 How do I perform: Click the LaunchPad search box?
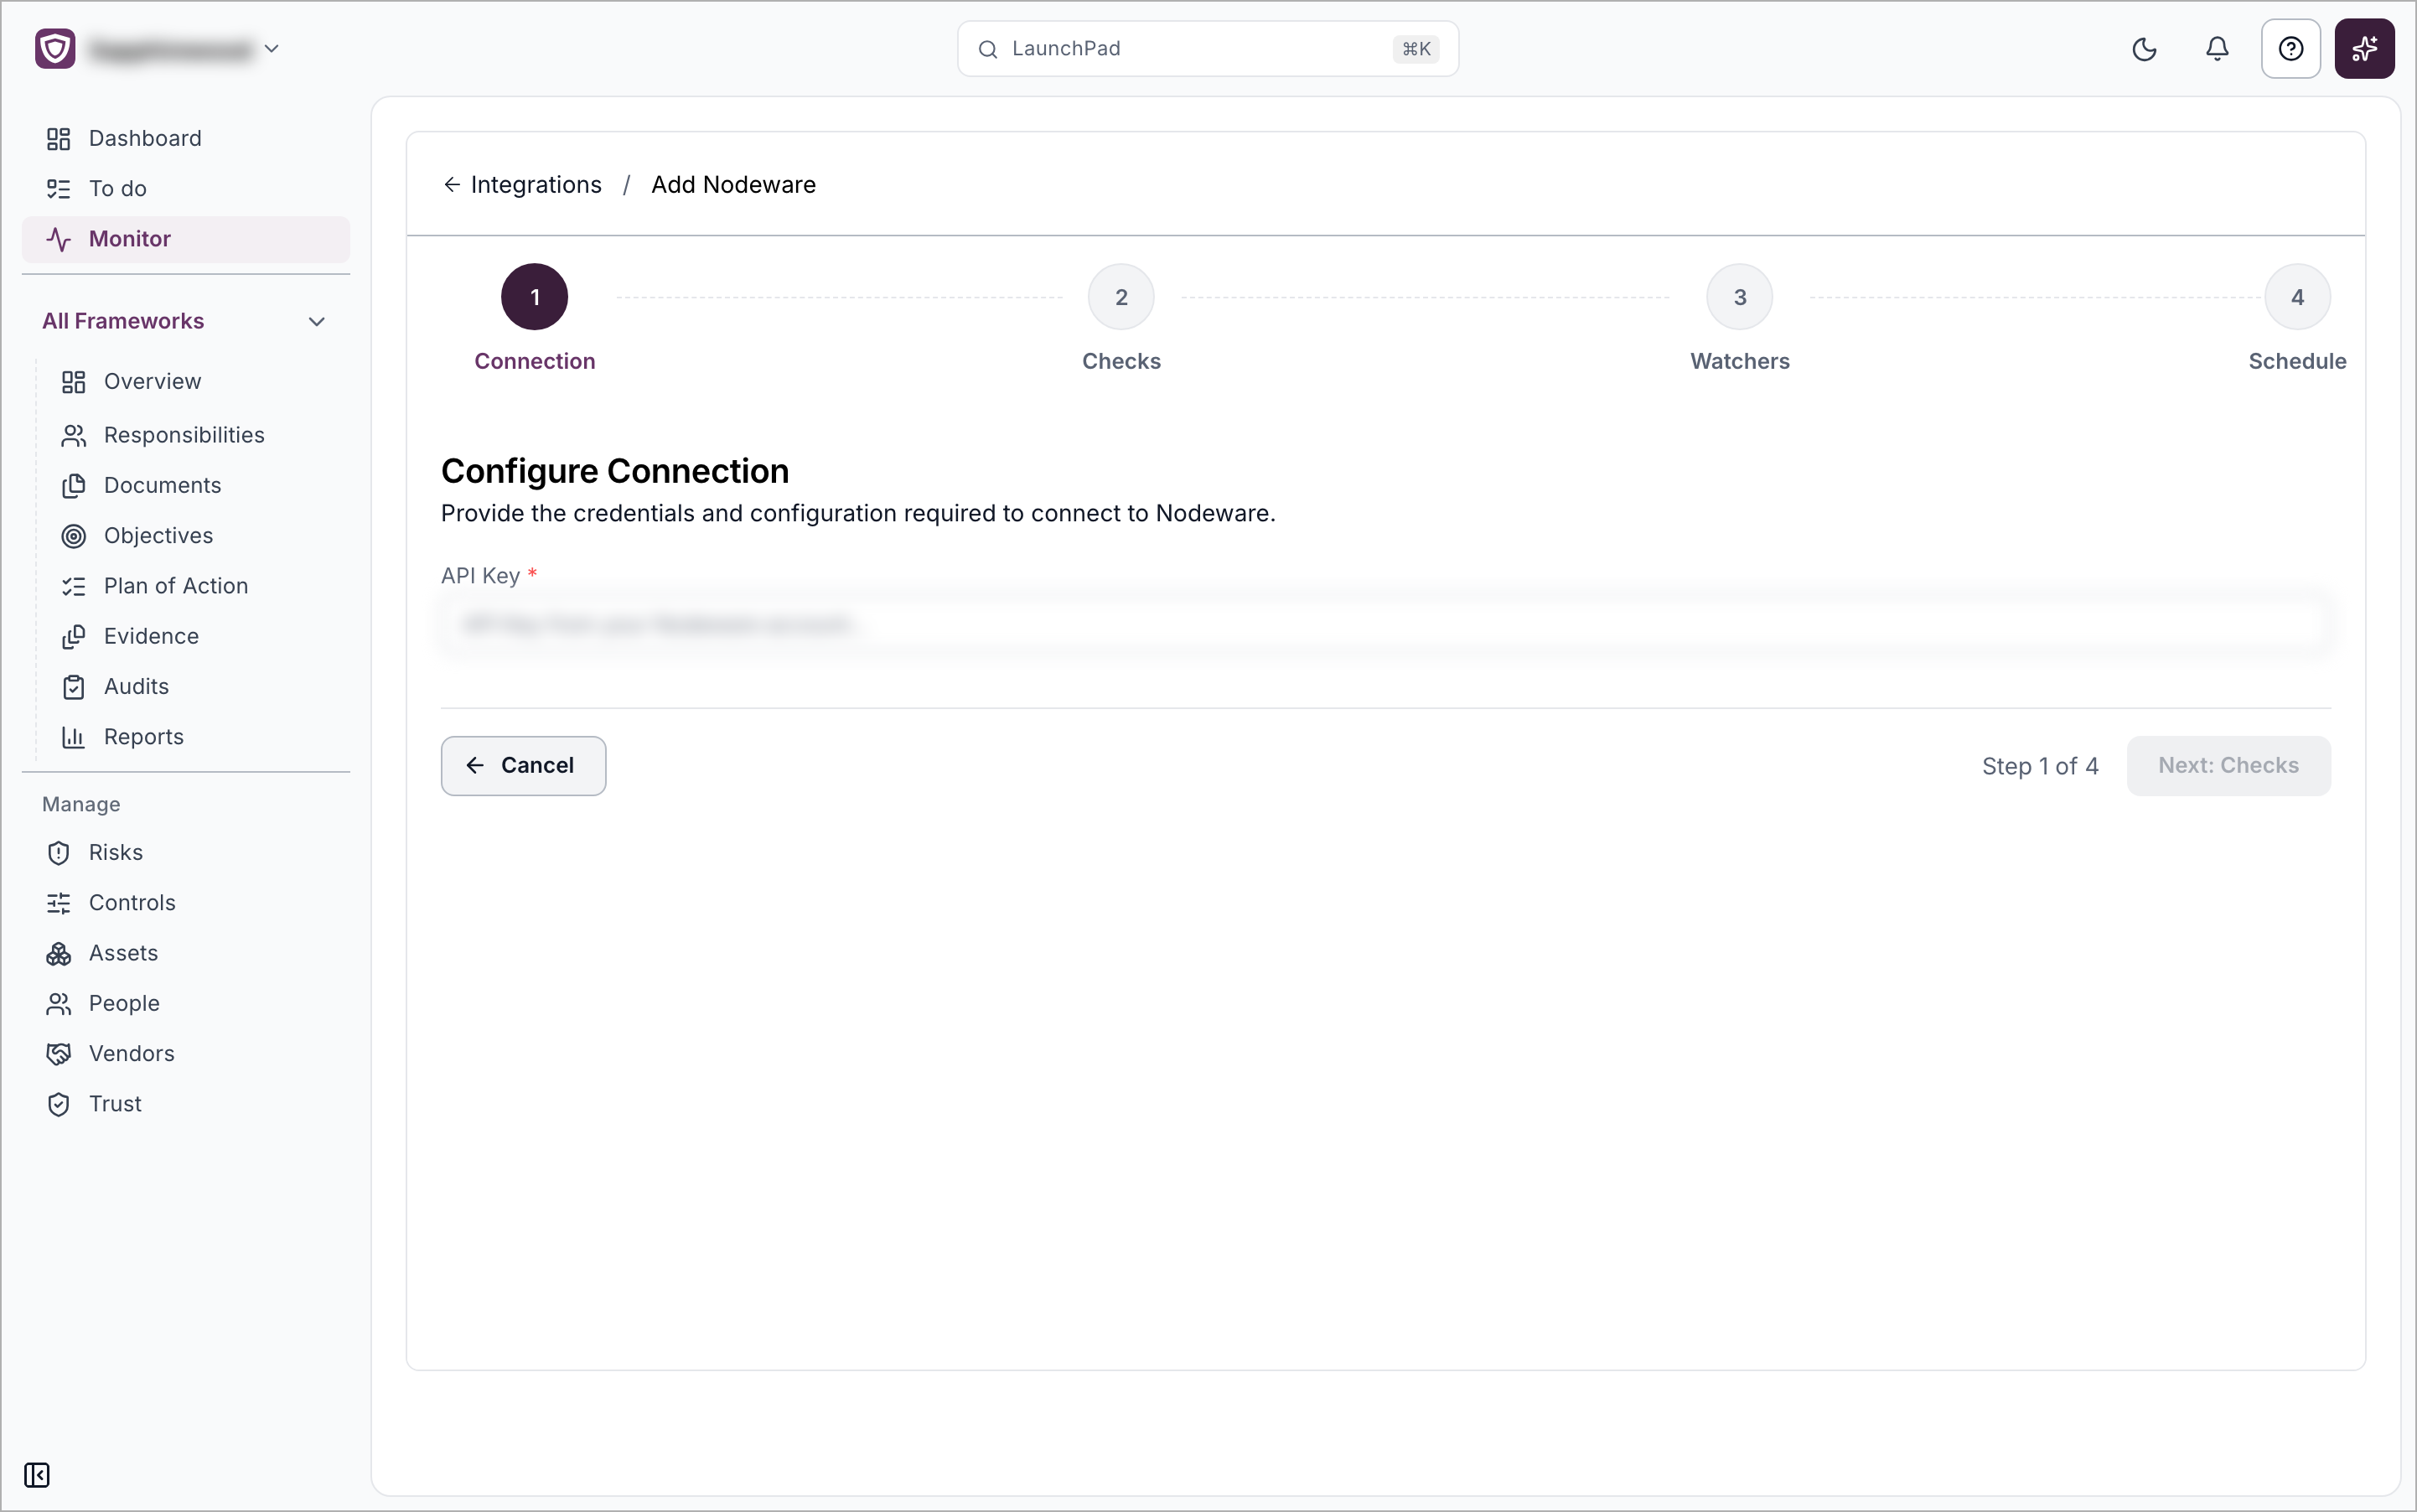(1207, 48)
